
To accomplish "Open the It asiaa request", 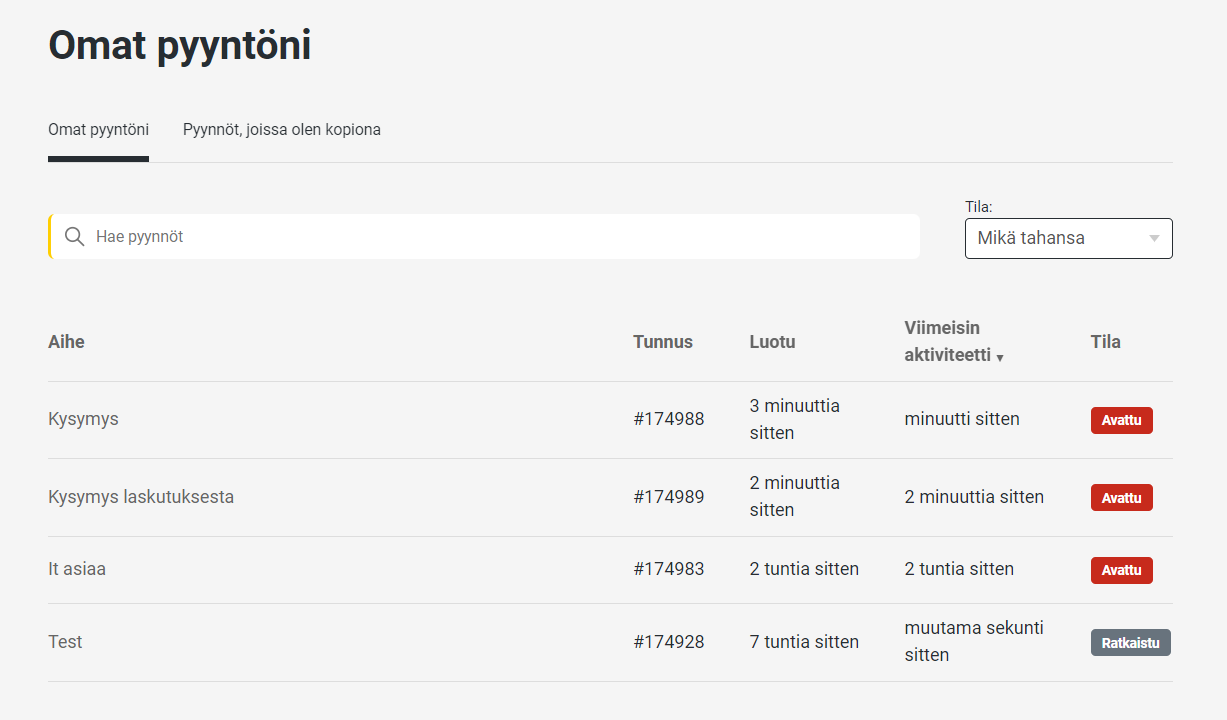I will click(77, 569).
